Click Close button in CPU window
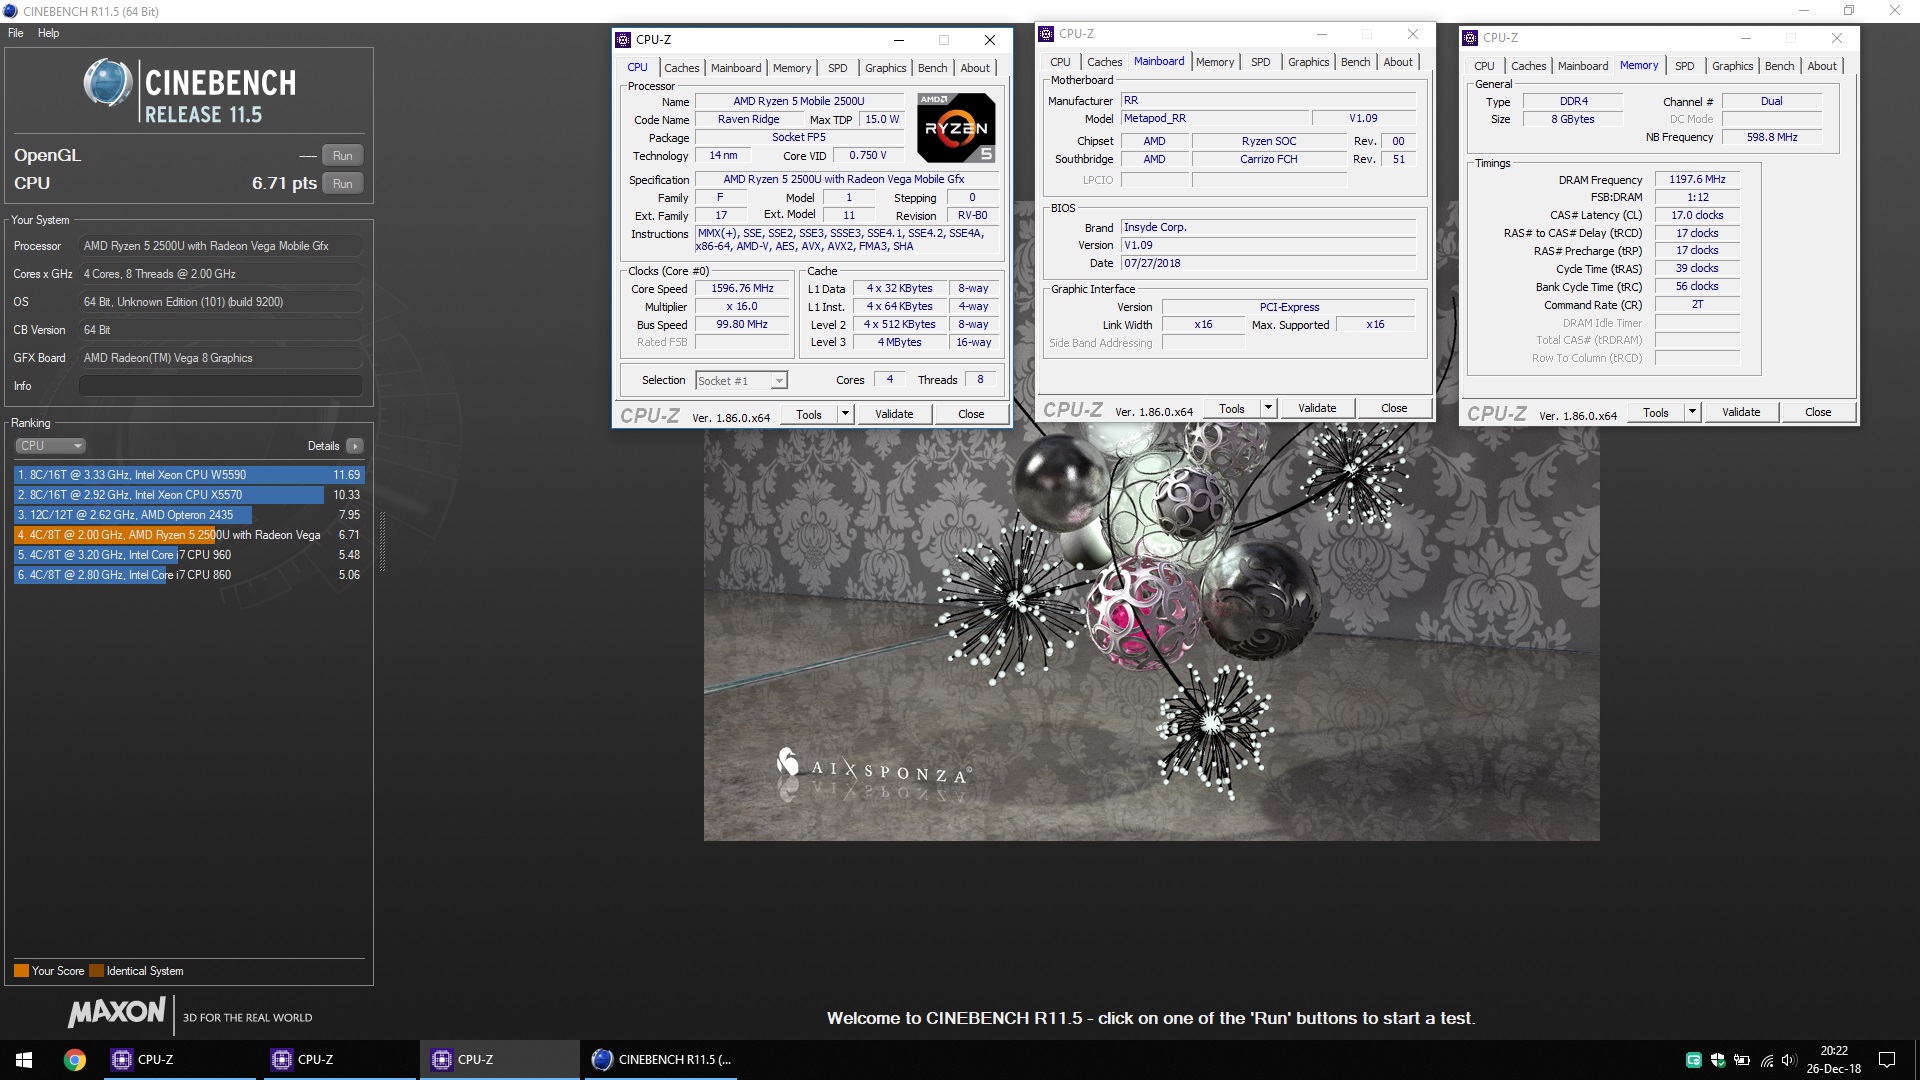Image resolution: width=1920 pixels, height=1080 pixels. pyautogui.click(x=970, y=414)
